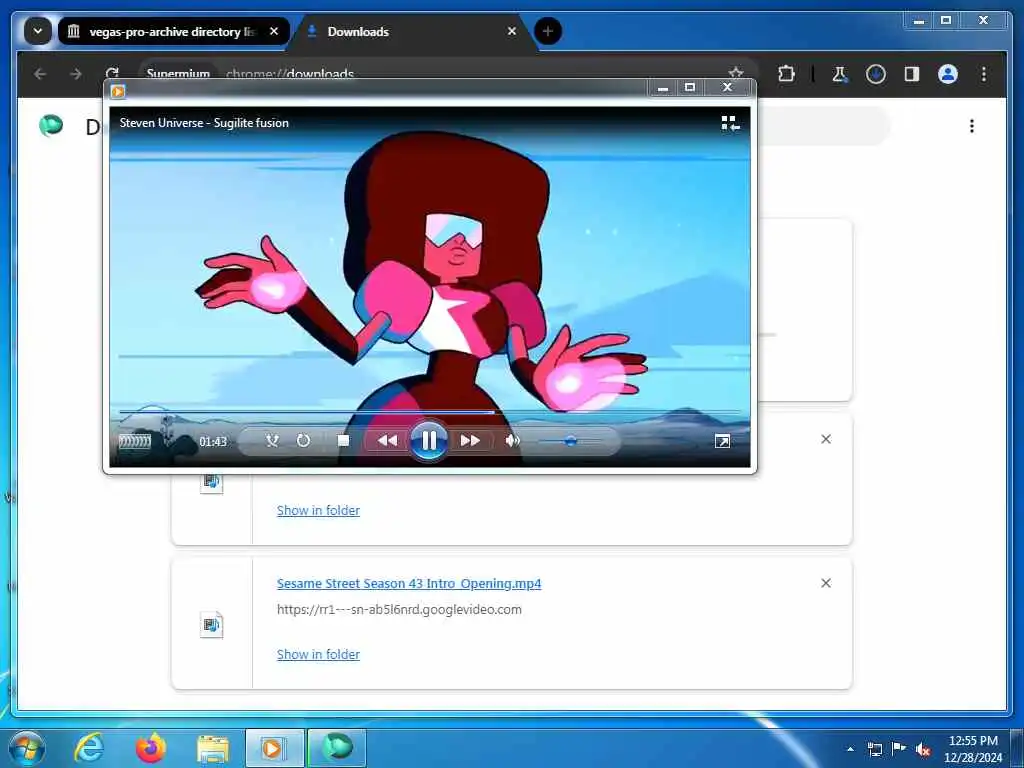Bookmark this page with the star

click(736, 72)
